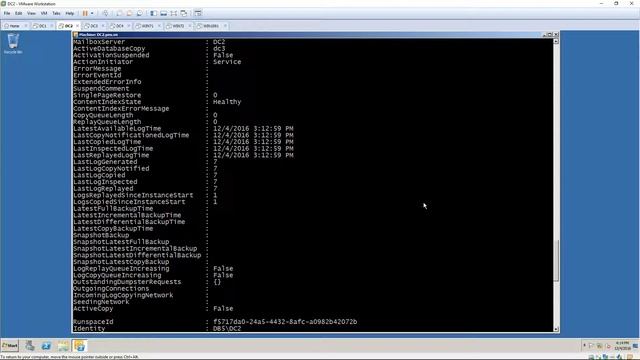Viewport: 640px width, 360px height.
Task: Show hidden tray icons arrow
Action: [x=584, y=346]
